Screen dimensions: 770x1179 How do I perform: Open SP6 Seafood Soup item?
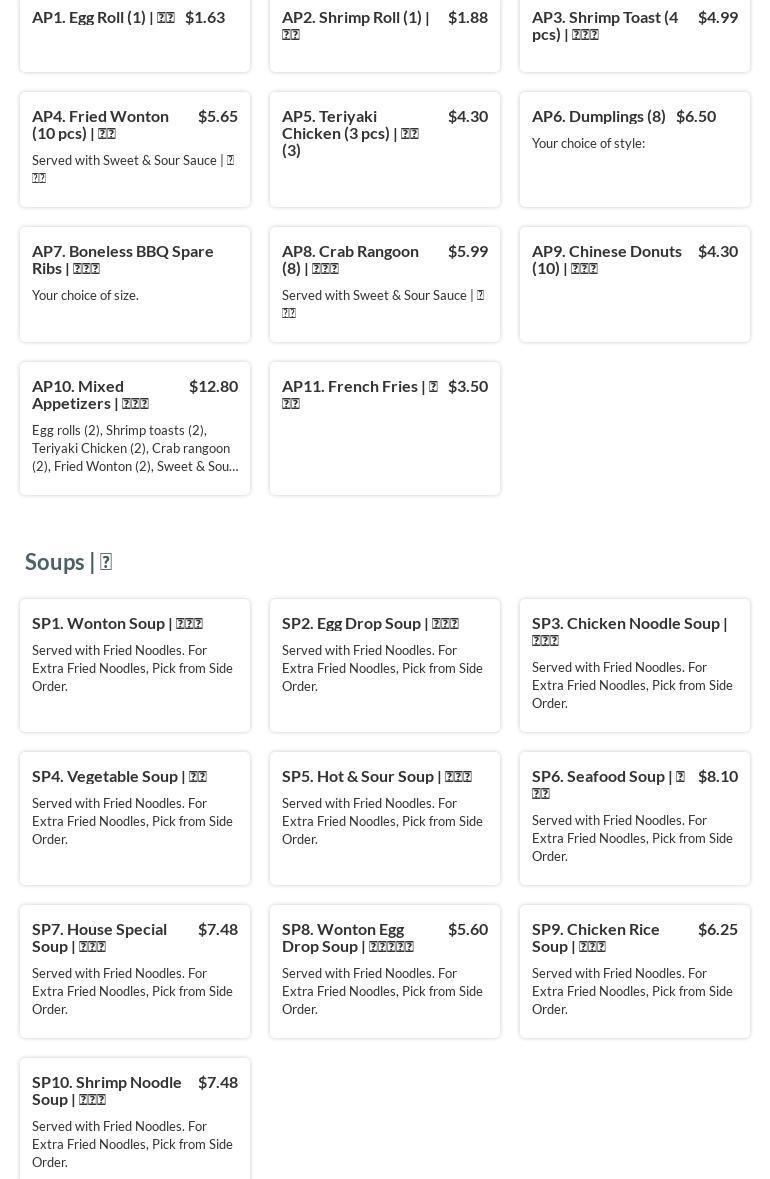[634, 818]
